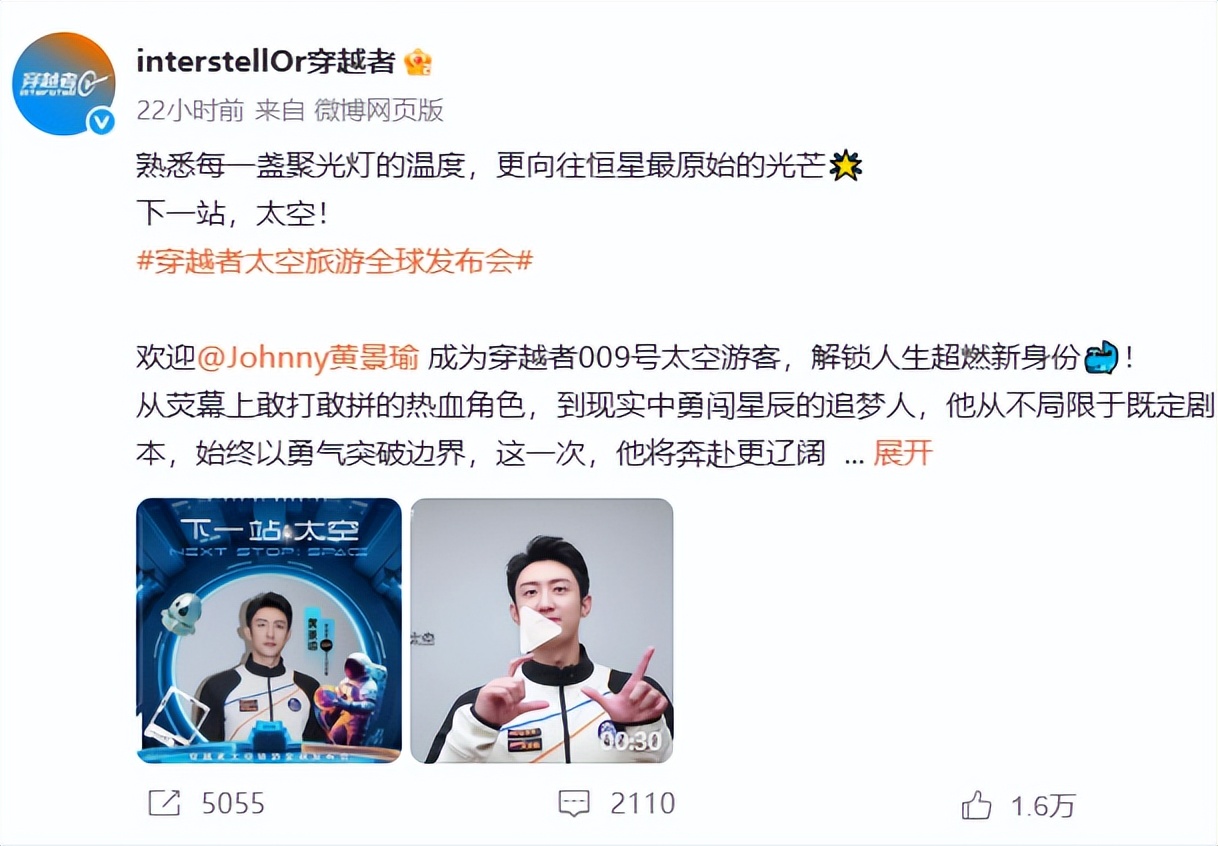Visit the @Johnny黄景瑜 mention link
The image size is (1218, 846).
tap(312, 357)
